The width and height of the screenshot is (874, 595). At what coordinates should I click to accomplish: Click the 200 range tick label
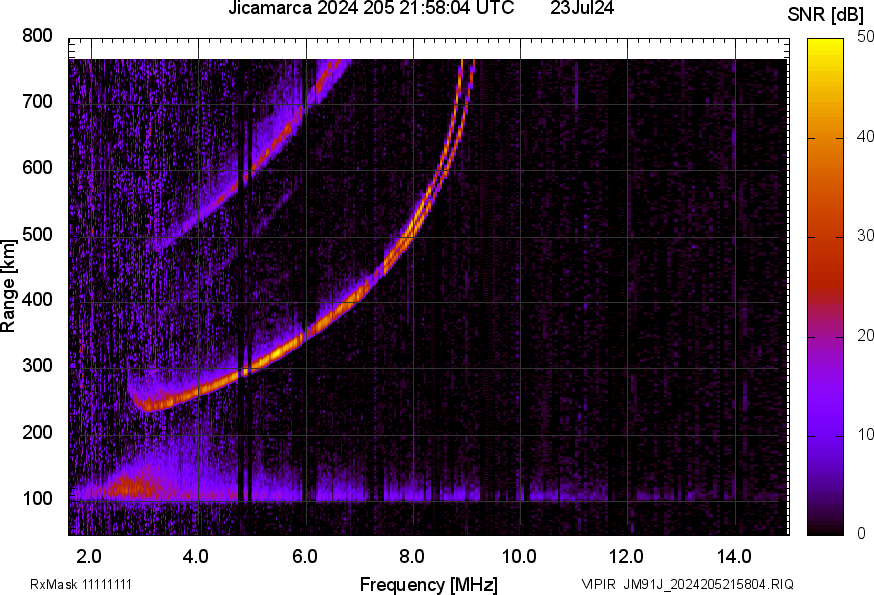[x=37, y=432]
